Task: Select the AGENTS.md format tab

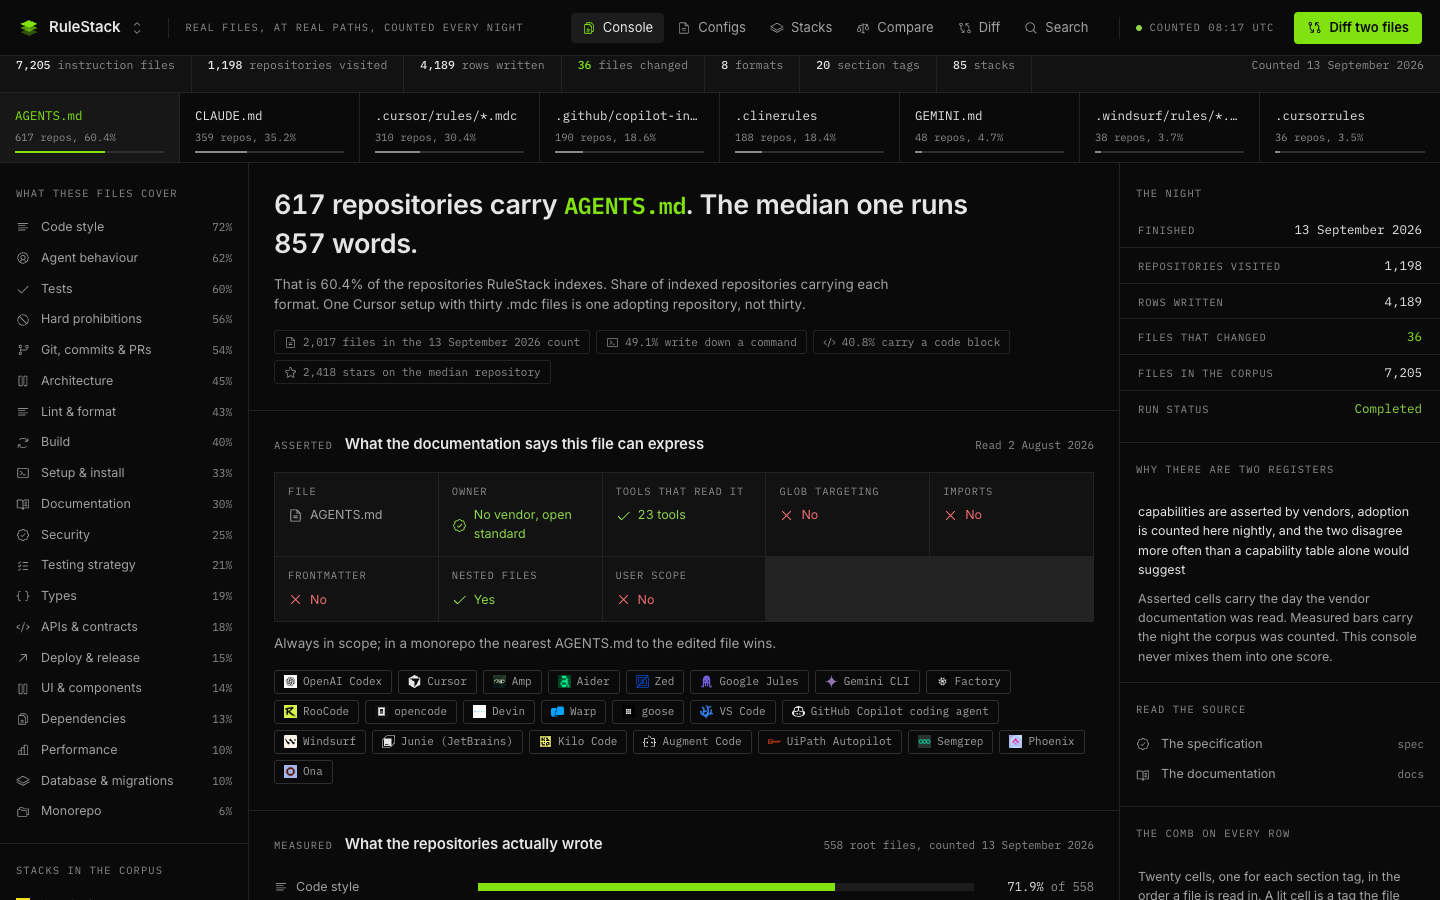Action: (x=90, y=127)
